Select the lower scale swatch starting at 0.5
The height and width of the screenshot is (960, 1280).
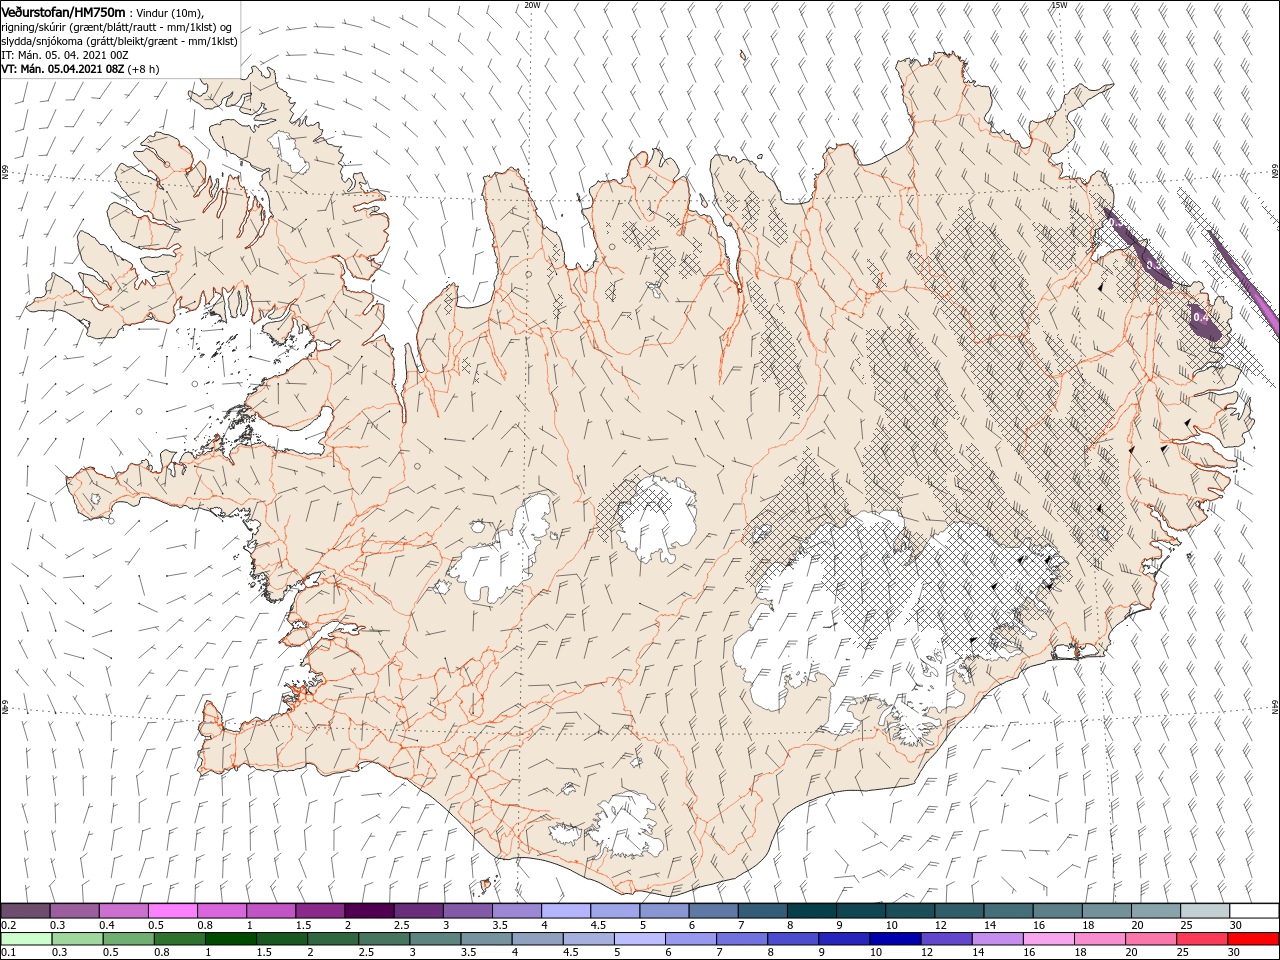(x=128, y=939)
